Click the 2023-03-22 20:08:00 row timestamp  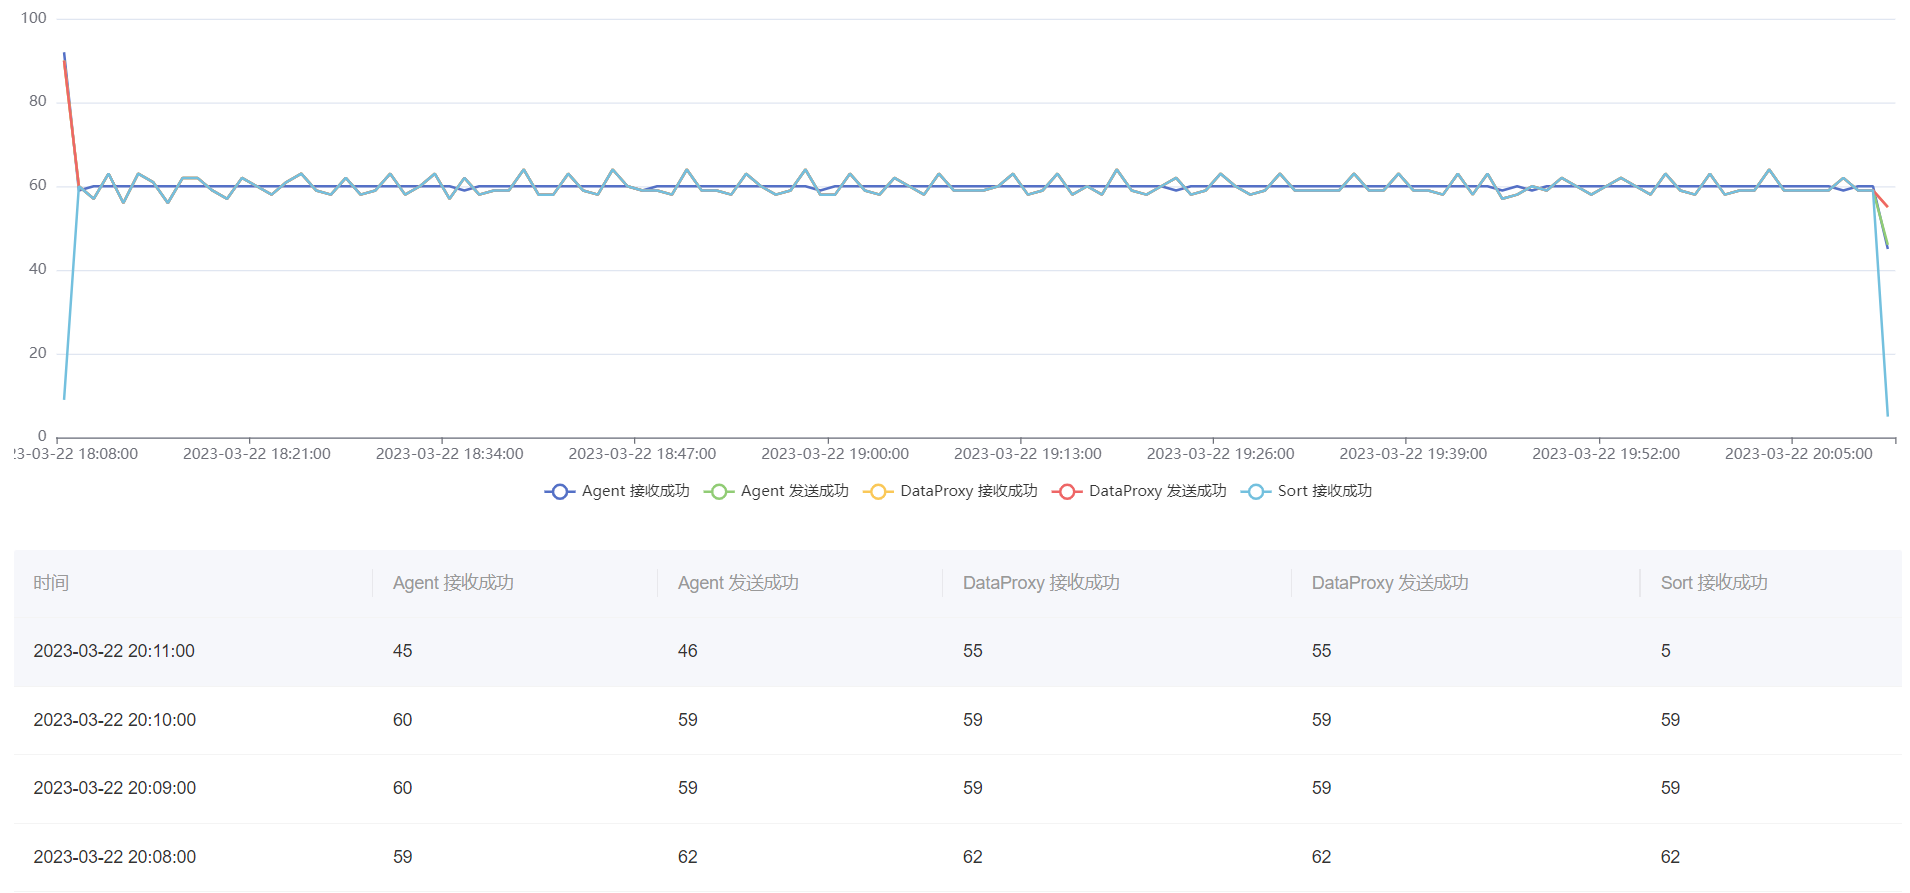115,857
